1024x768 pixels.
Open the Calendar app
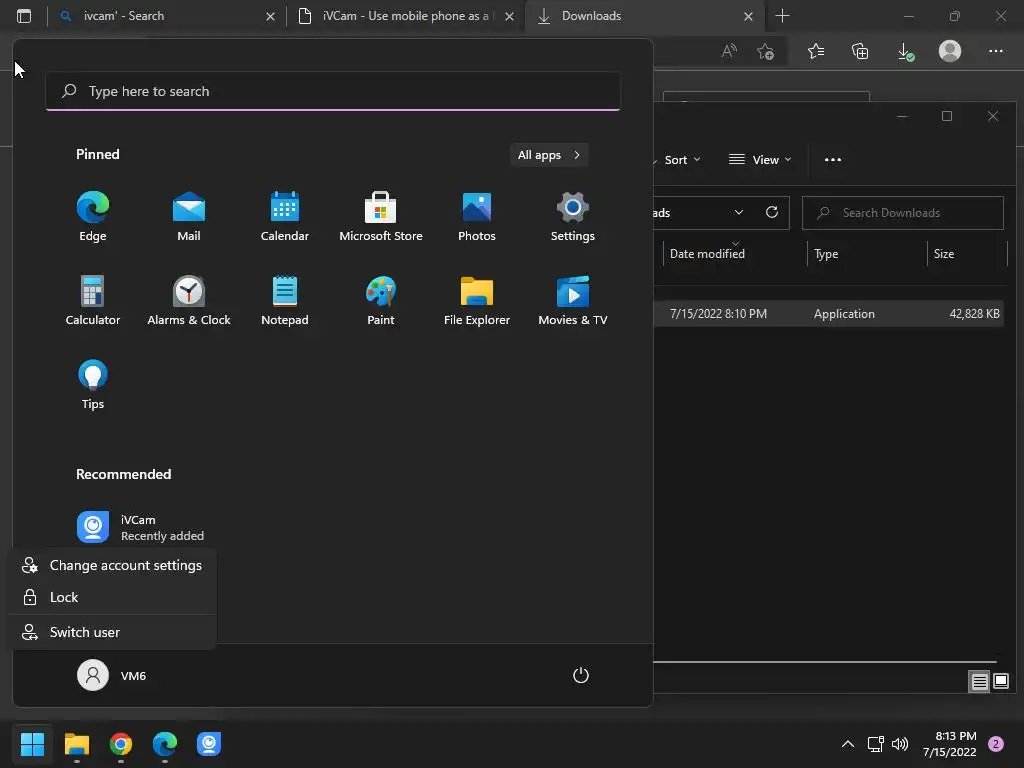pos(285,217)
